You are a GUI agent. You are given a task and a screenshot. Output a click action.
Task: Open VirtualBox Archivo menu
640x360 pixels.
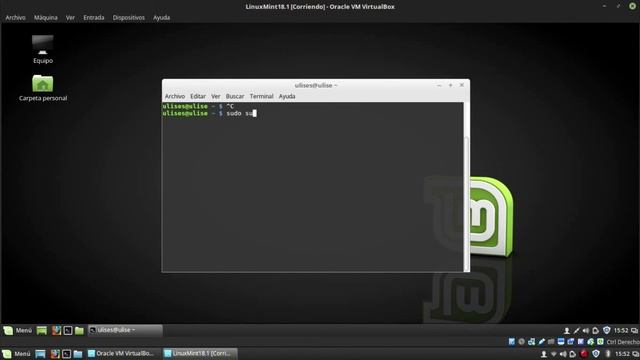click(16, 18)
